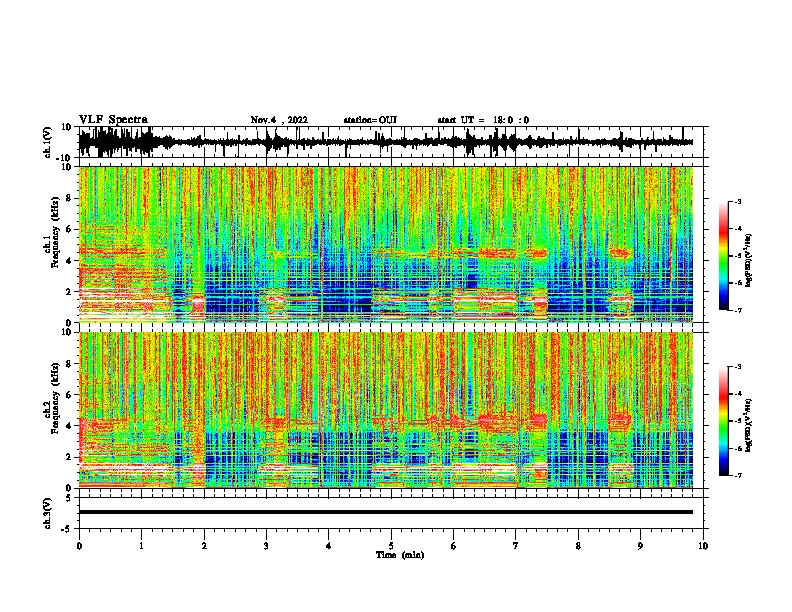792x612 pixels.
Task: Click the ch.2 spectrogram panel
Action: point(385,410)
